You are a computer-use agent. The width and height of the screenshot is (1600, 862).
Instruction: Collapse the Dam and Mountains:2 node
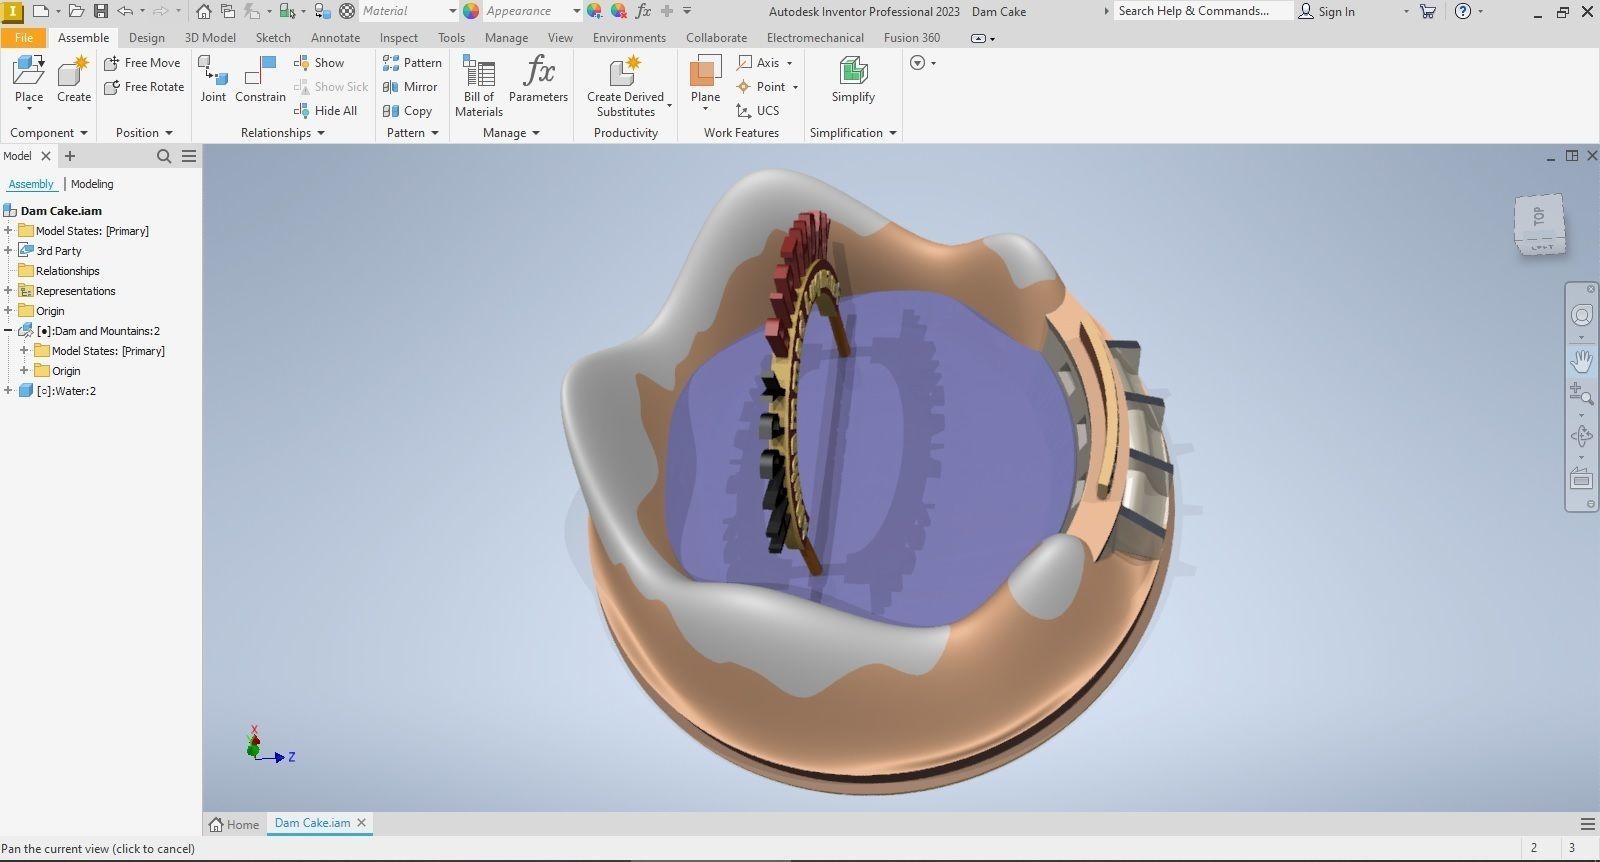tap(8, 330)
